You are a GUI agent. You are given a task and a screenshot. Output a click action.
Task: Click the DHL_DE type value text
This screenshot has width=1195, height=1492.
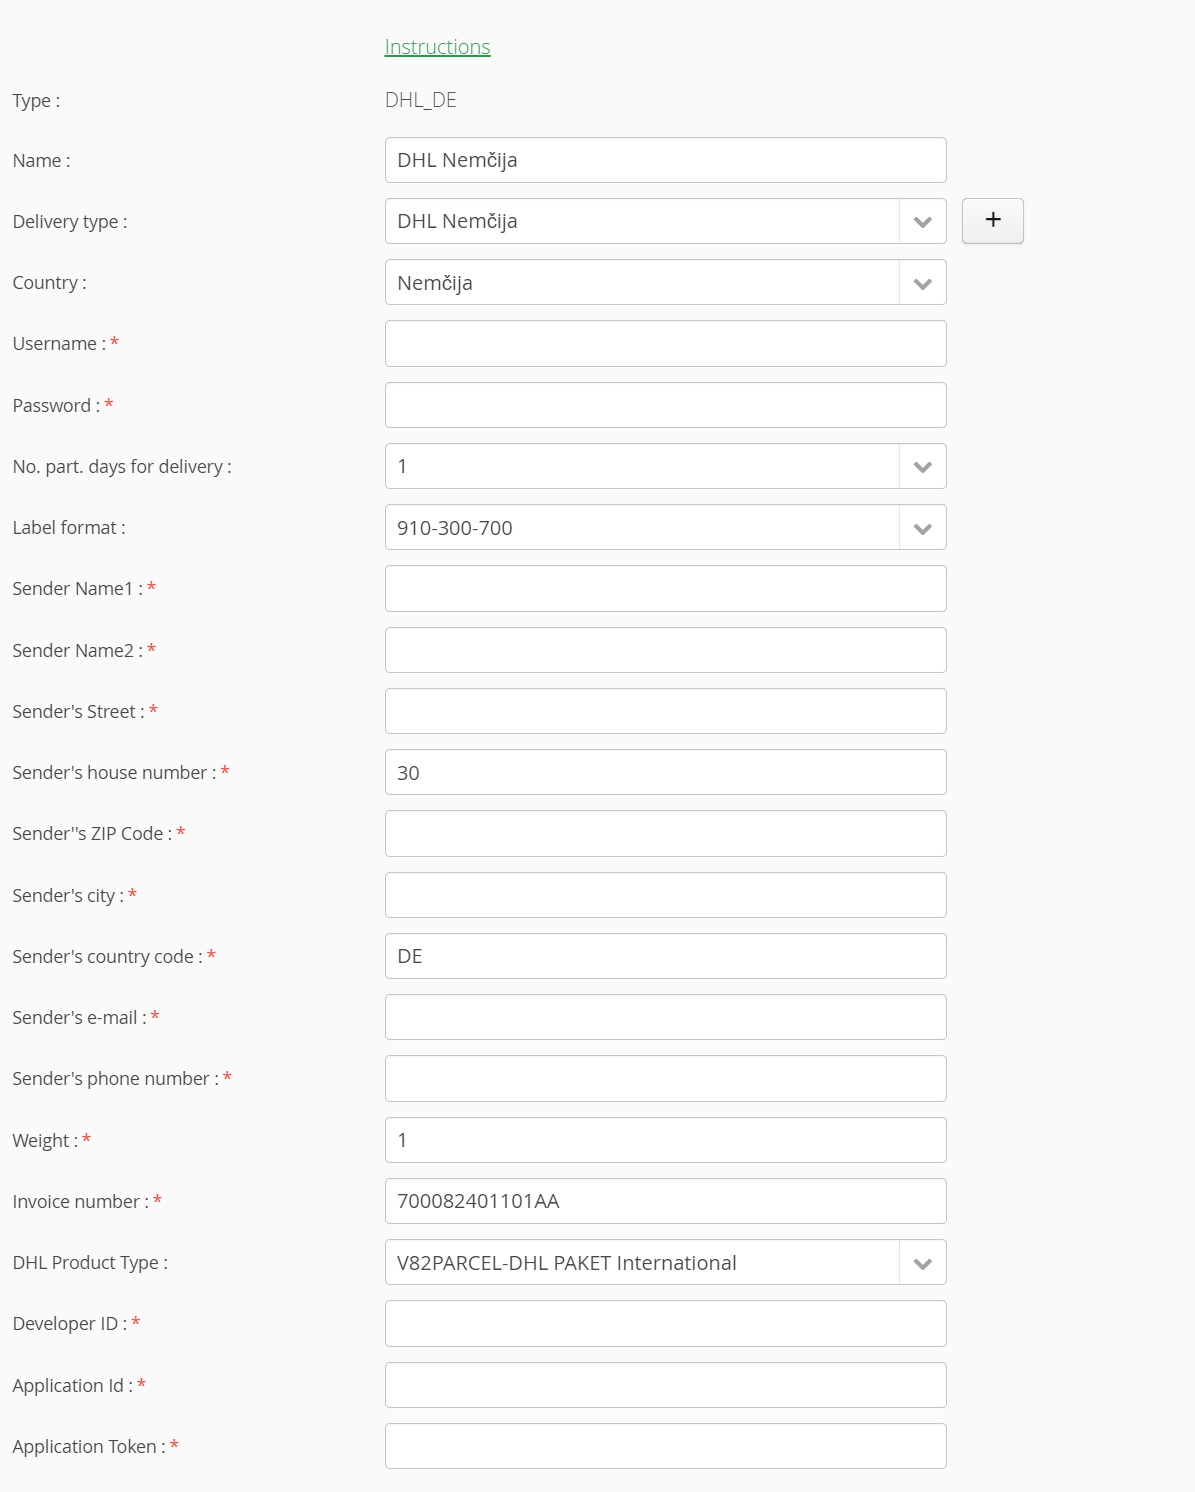click(x=421, y=100)
